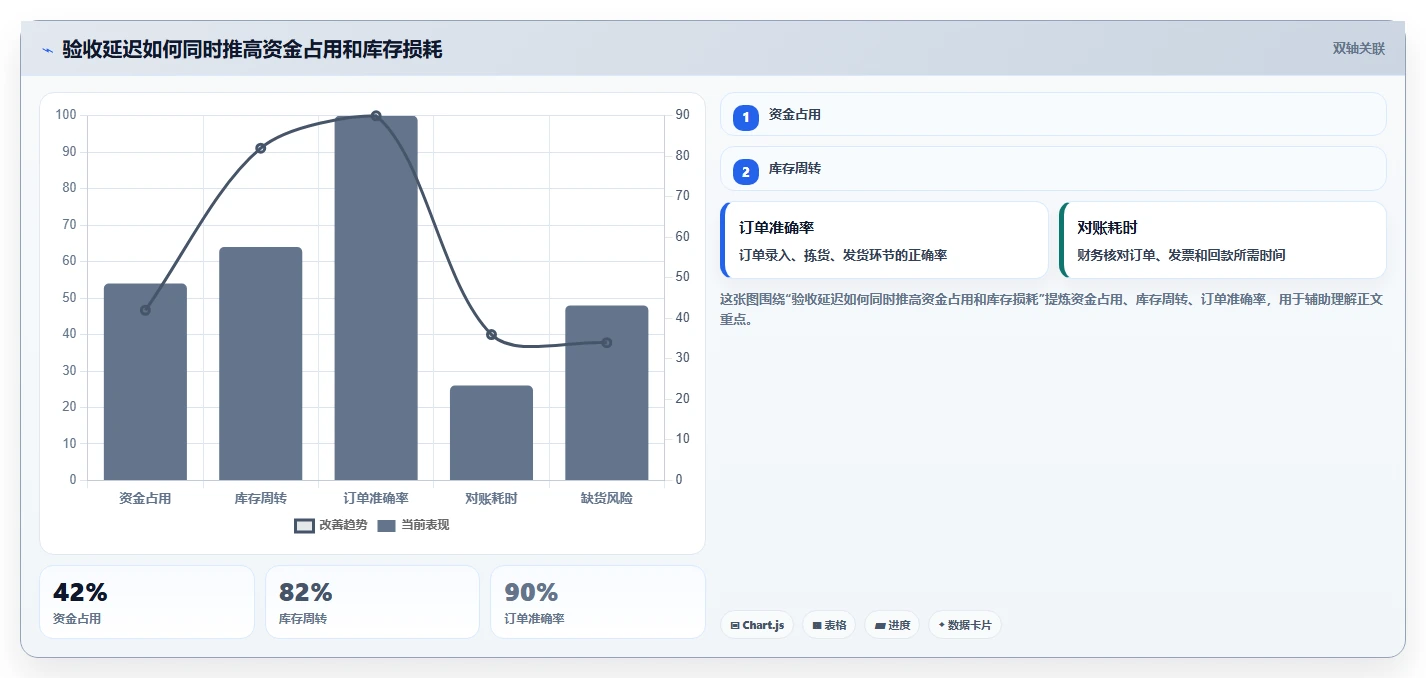Viewport: 1426px width, 678px height.
Task: Toggle the 当前表现 legend swatch
Action: 387,525
